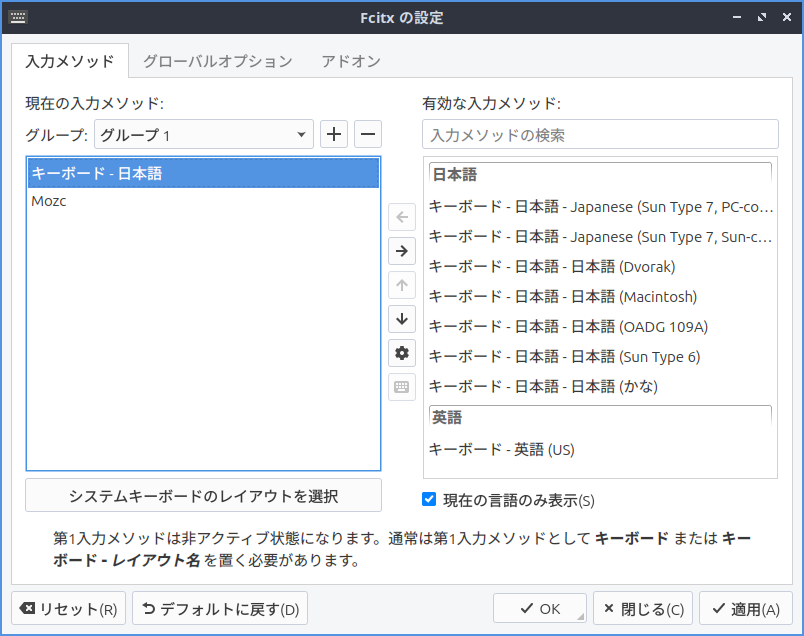Focus the 入力メソッドの検索 search field
The height and width of the screenshot is (636, 804).
(600, 134)
